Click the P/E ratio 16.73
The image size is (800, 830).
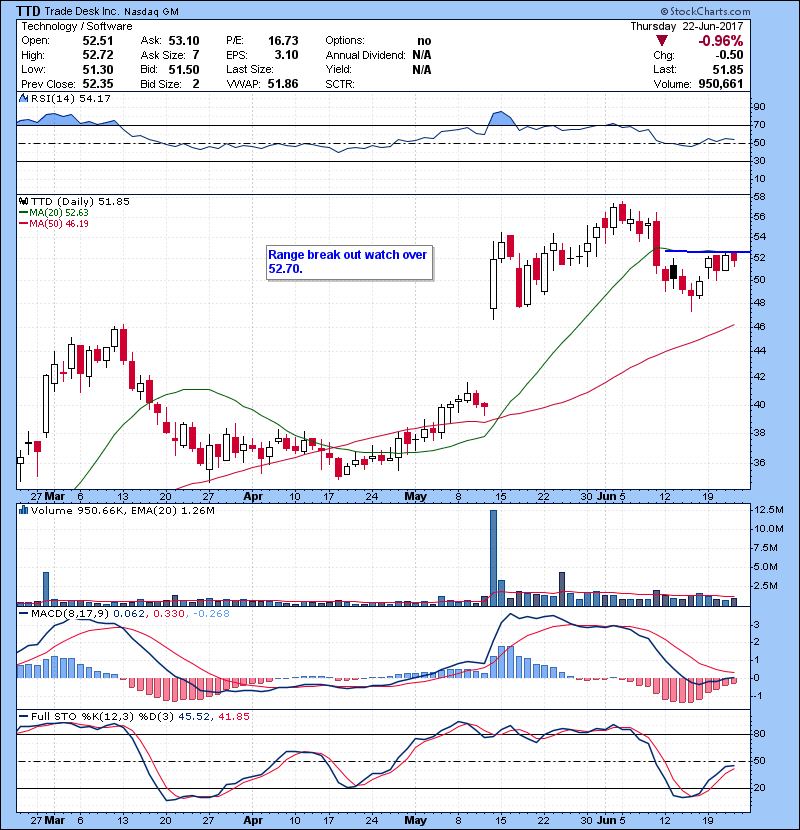[283, 41]
